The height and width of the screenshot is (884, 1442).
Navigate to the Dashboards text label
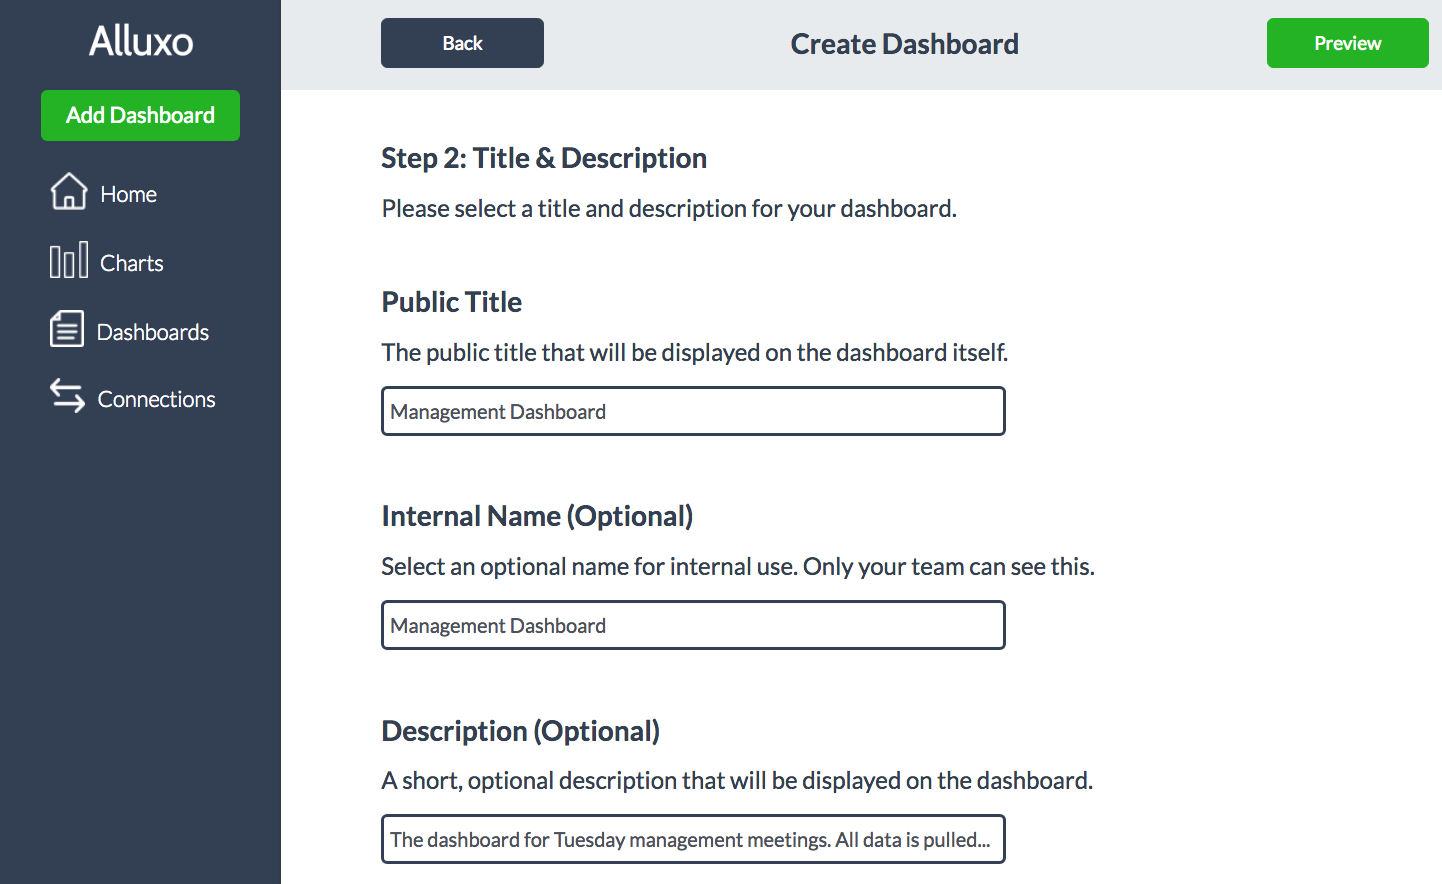tap(153, 332)
